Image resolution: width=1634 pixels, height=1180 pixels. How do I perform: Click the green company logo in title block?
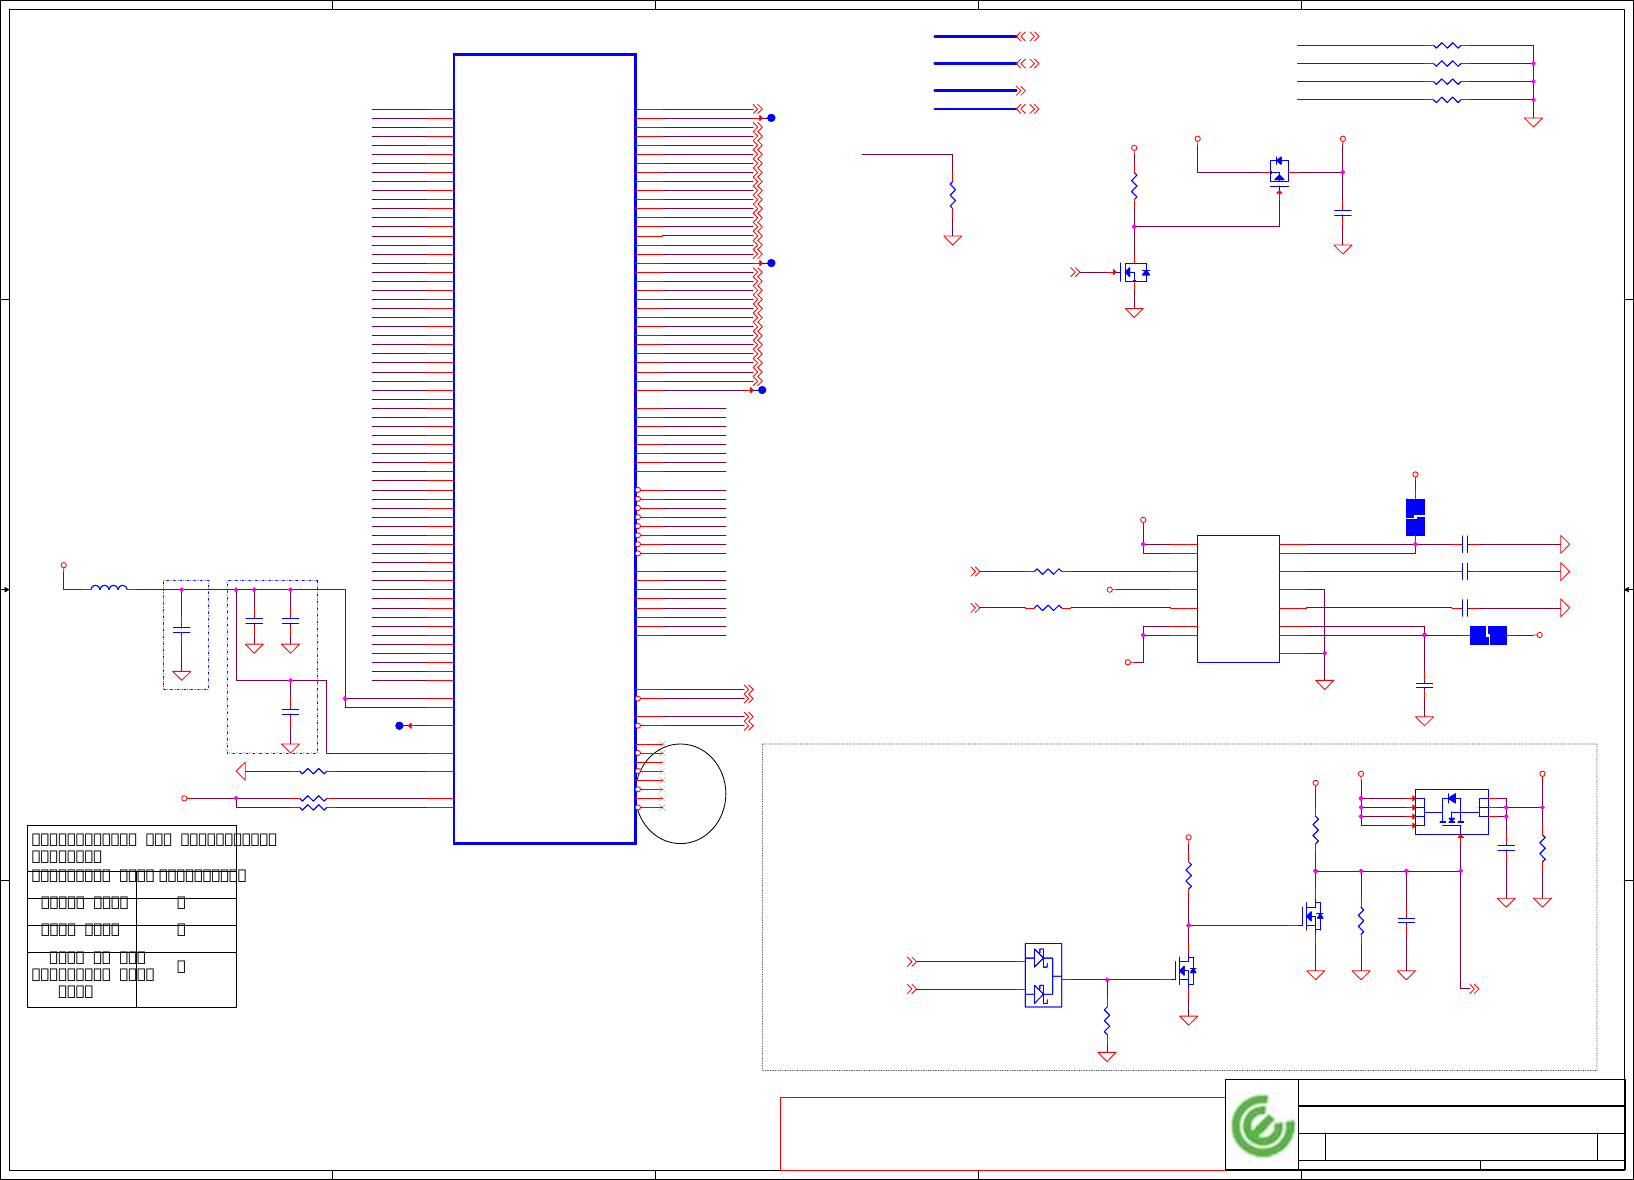[x=1263, y=1126]
